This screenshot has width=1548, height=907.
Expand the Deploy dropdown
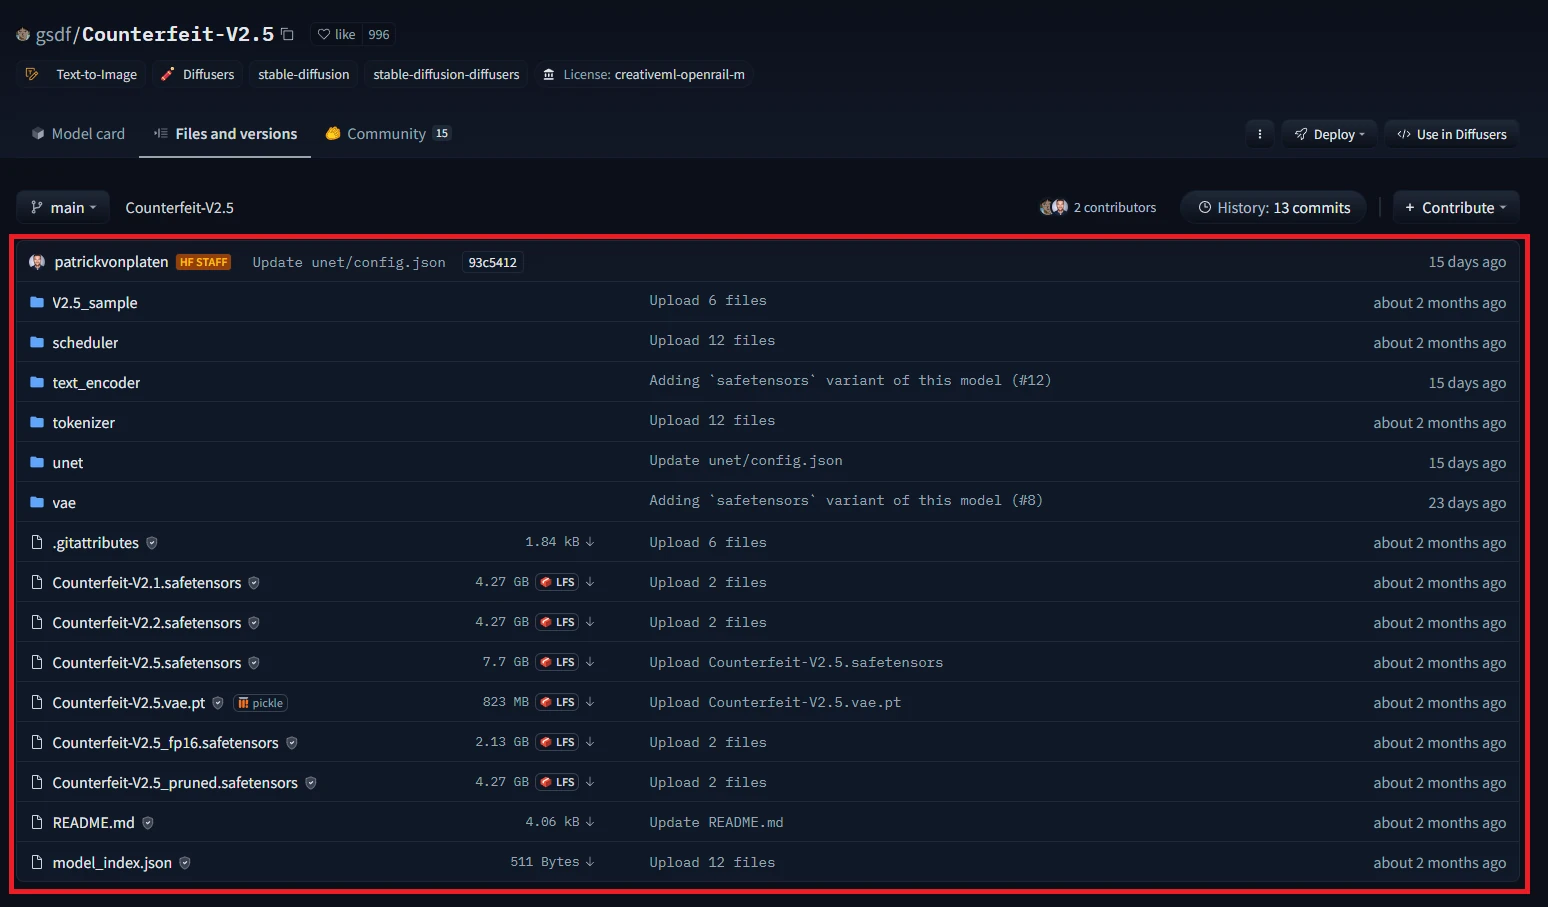[x=1329, y=134]
